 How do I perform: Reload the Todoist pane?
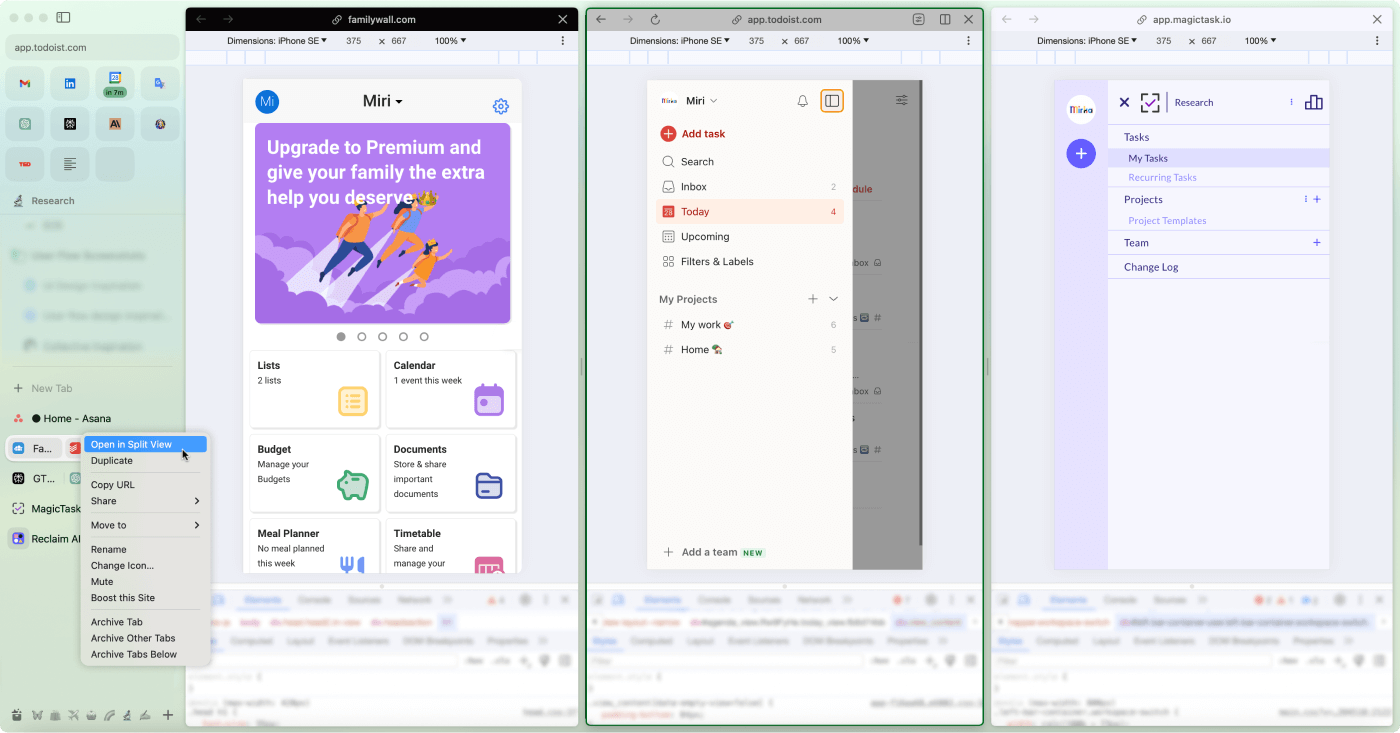click(x=655, y=19)
